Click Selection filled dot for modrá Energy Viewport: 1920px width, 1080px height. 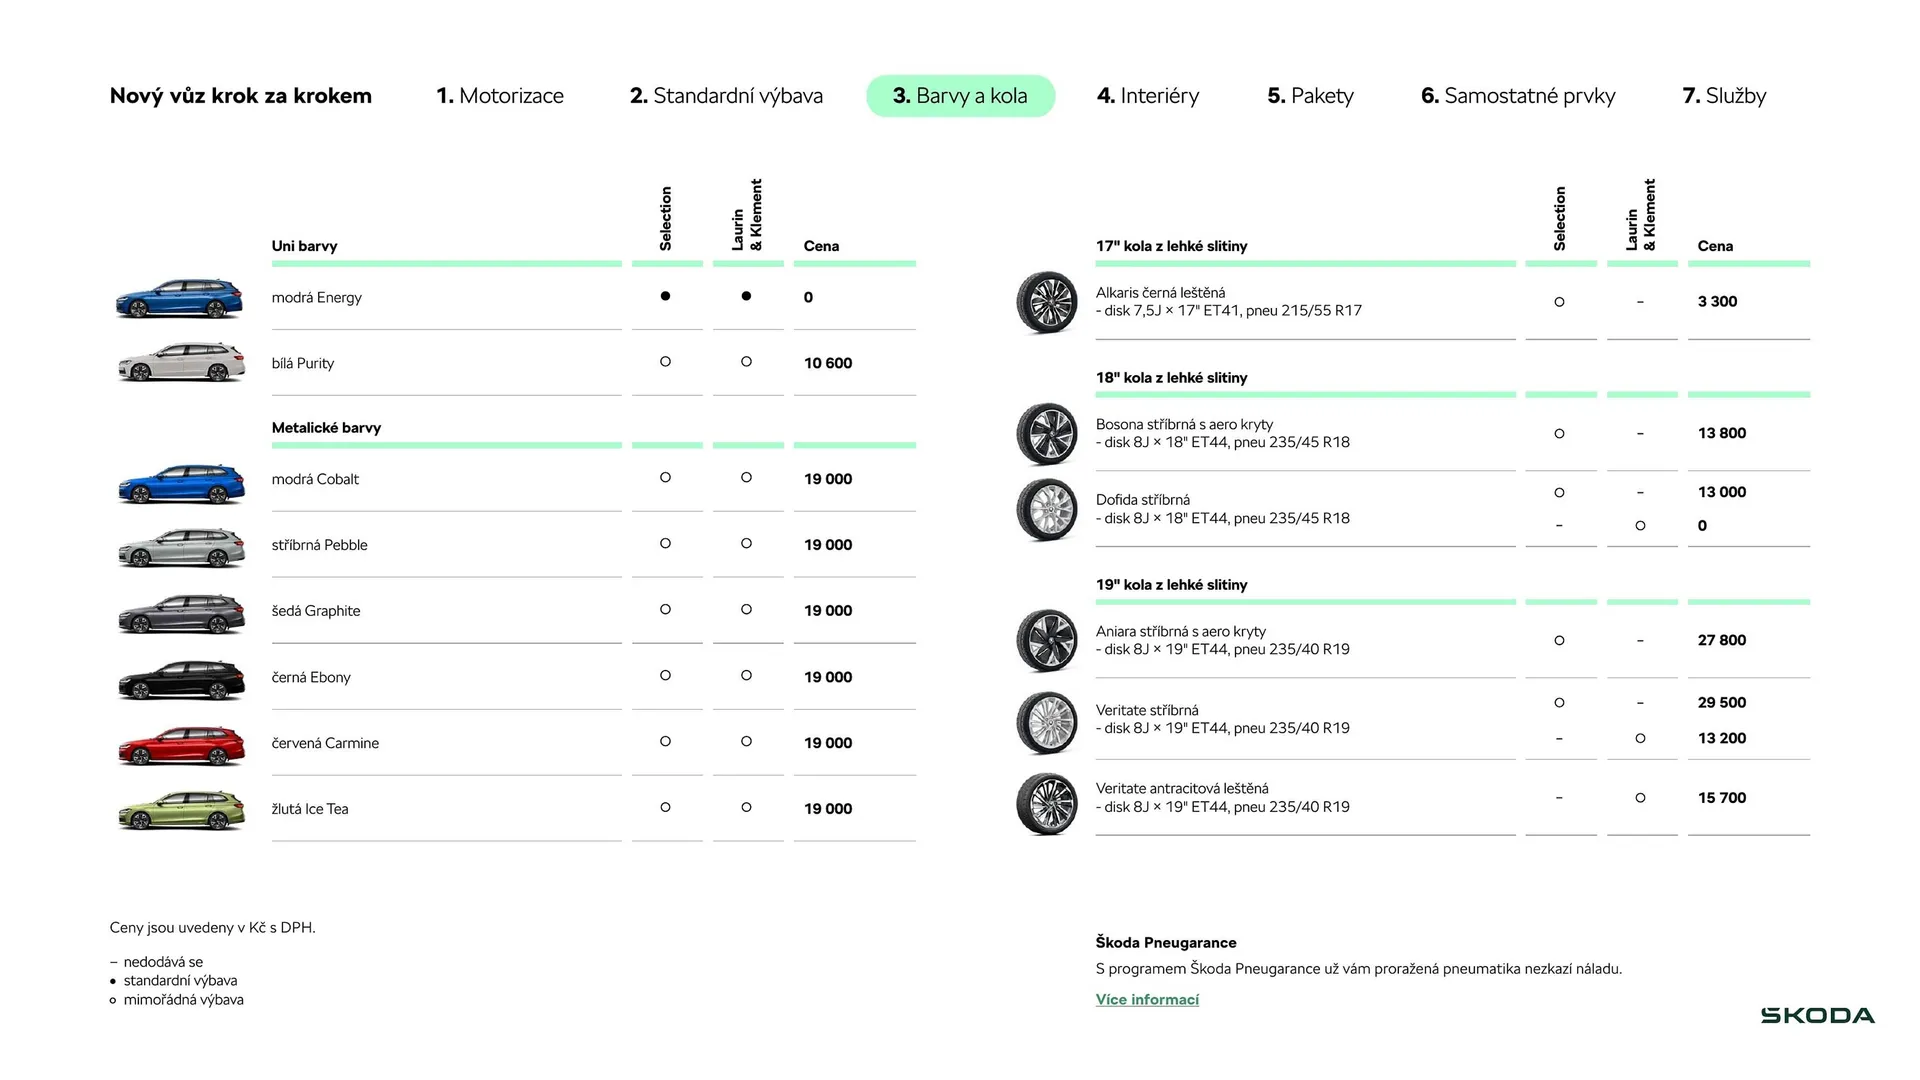pos(665,296)
